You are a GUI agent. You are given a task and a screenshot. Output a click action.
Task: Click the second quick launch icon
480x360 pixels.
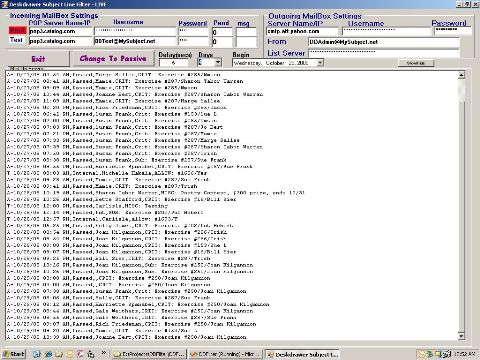[x=48, y=354]
